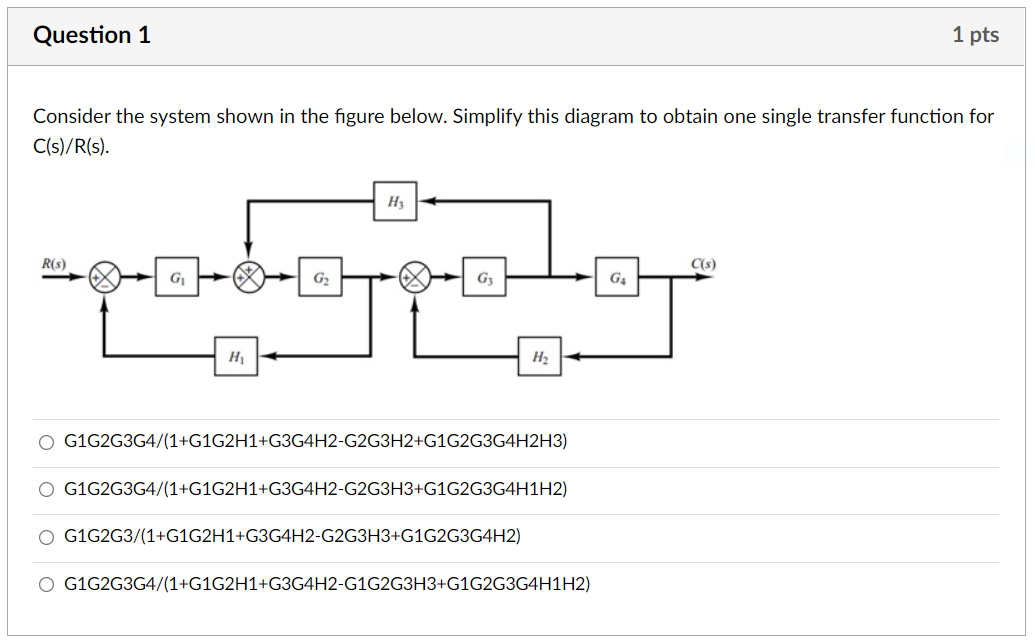The width and height of the screenshot is (1035, 641).
Task: Select the last answer radio button
Action: click(x=46, y=584)
